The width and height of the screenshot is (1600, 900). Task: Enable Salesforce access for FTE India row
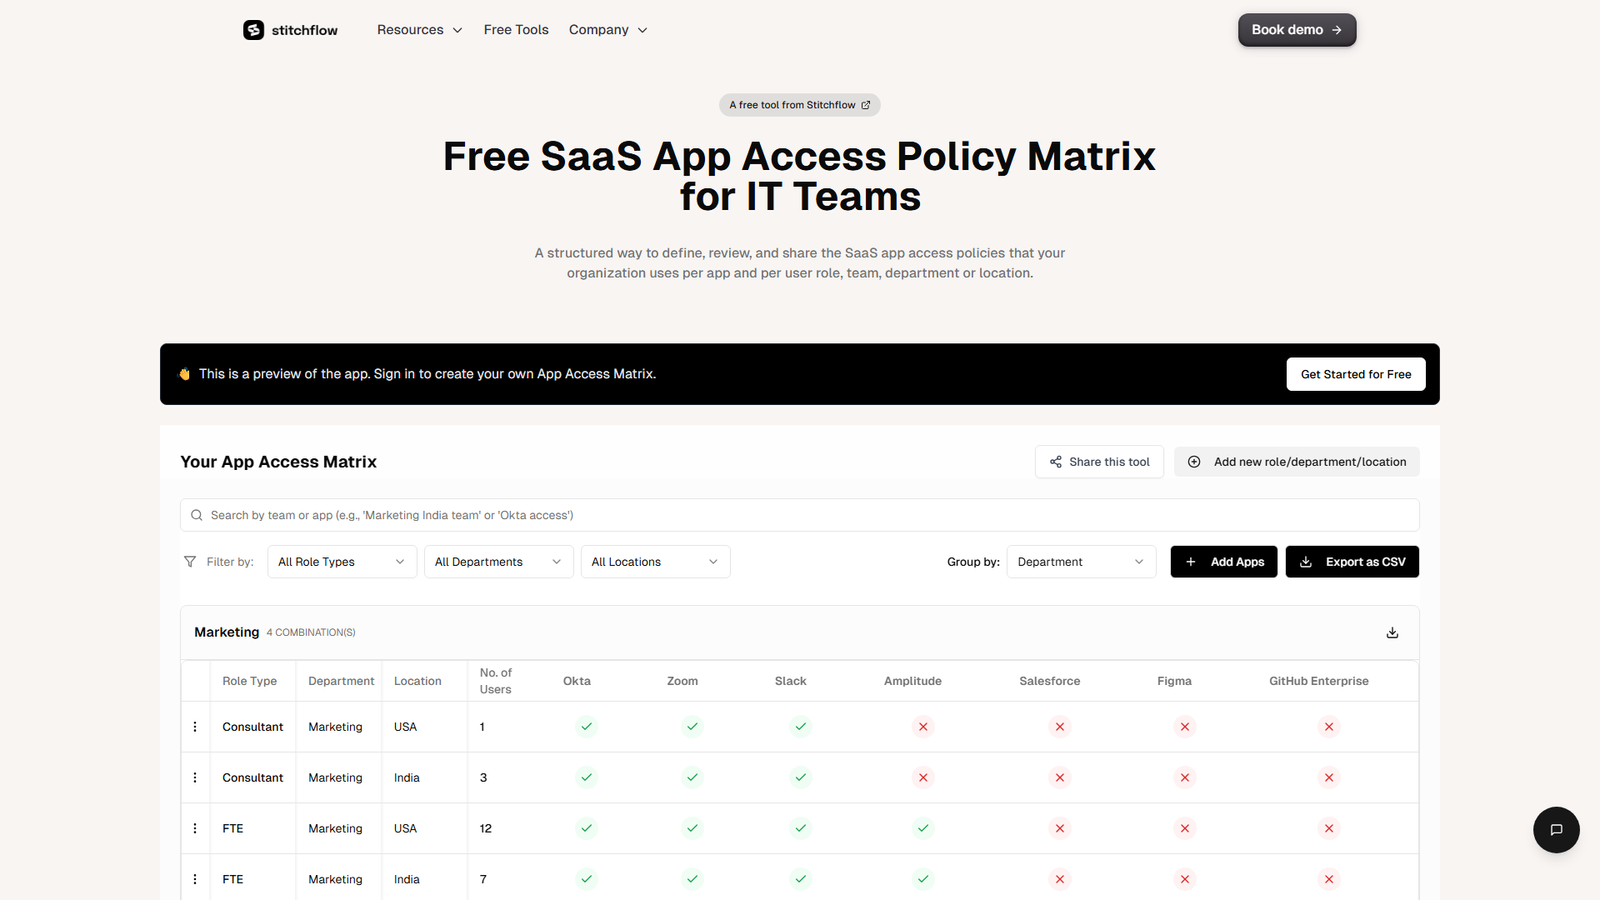tap(1059, 879)
